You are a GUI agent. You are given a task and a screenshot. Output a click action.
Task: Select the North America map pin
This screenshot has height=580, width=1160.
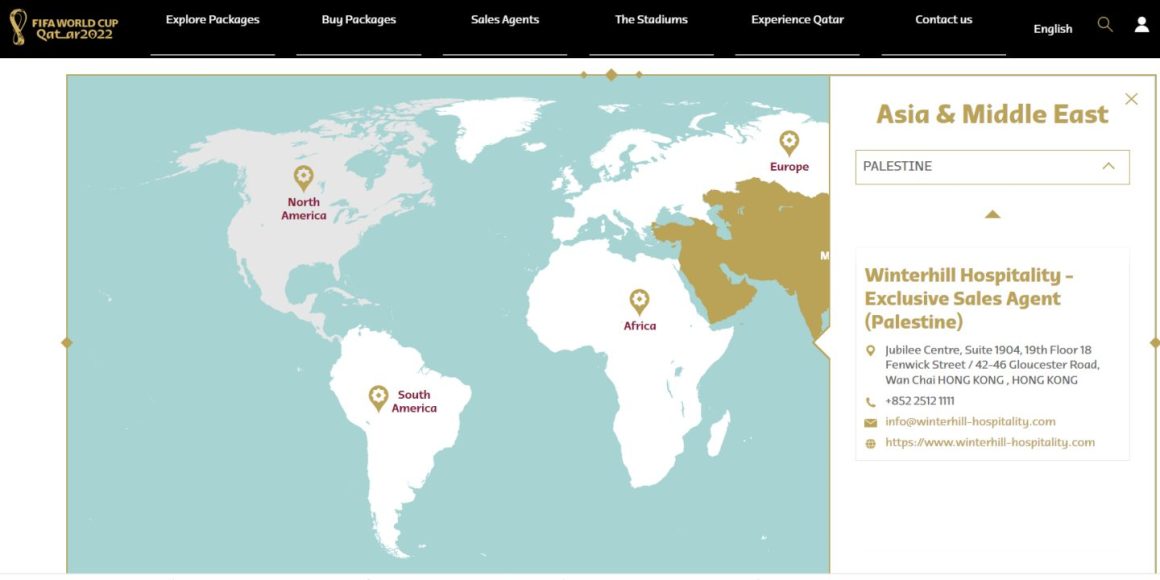pyautogui.click(x=303, y=178)
